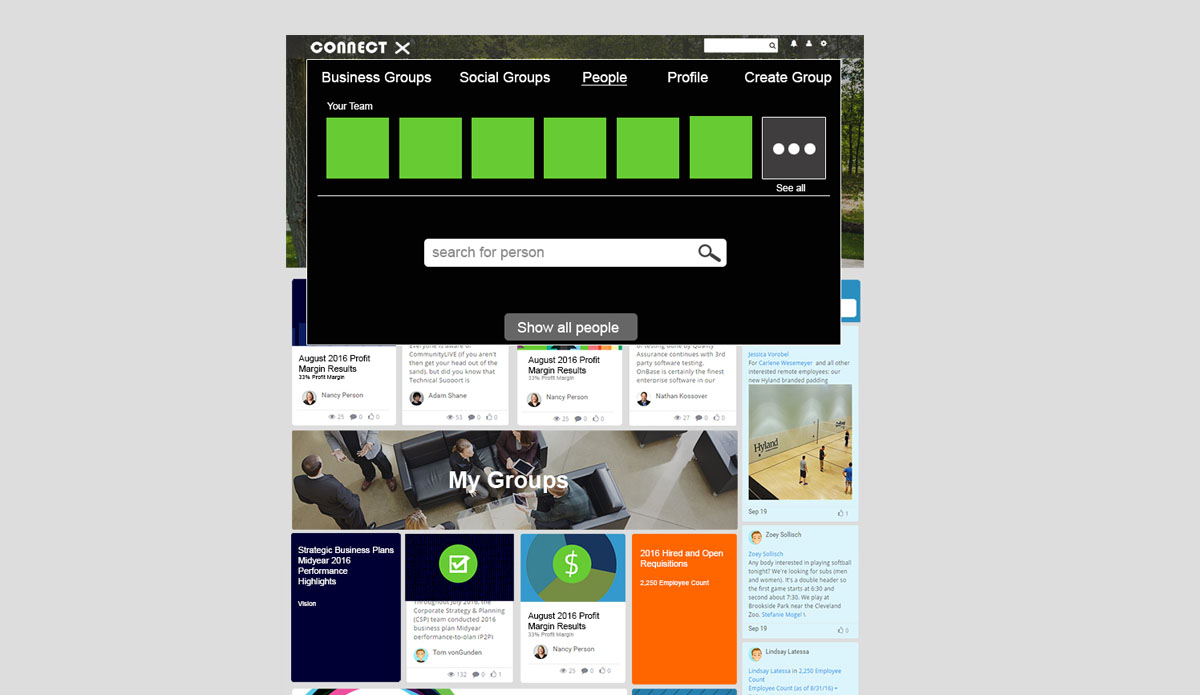Switch to the People tab

(604, 77)
